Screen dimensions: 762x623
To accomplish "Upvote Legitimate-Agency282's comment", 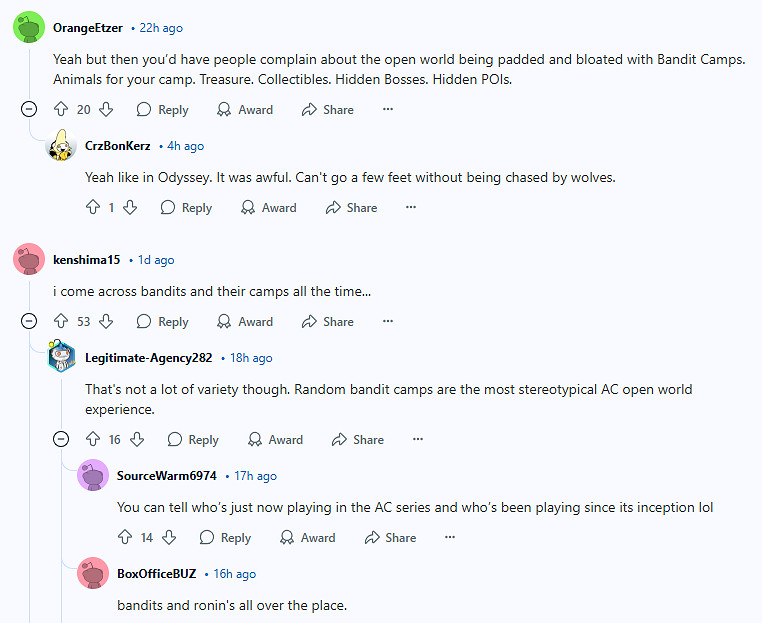I will (93, 439).
